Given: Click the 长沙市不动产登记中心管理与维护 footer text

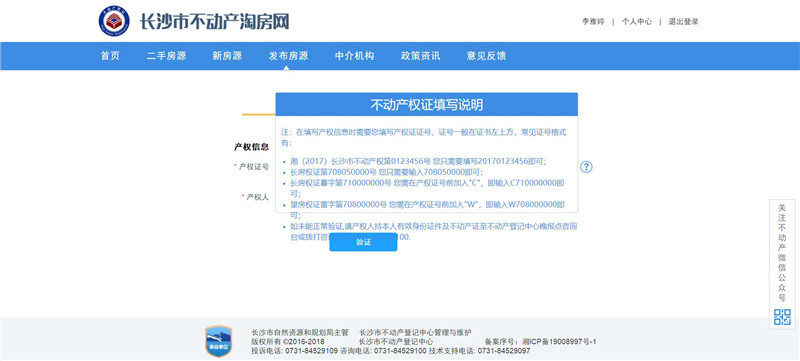Looking at the screenshot, I should [415, 332].
